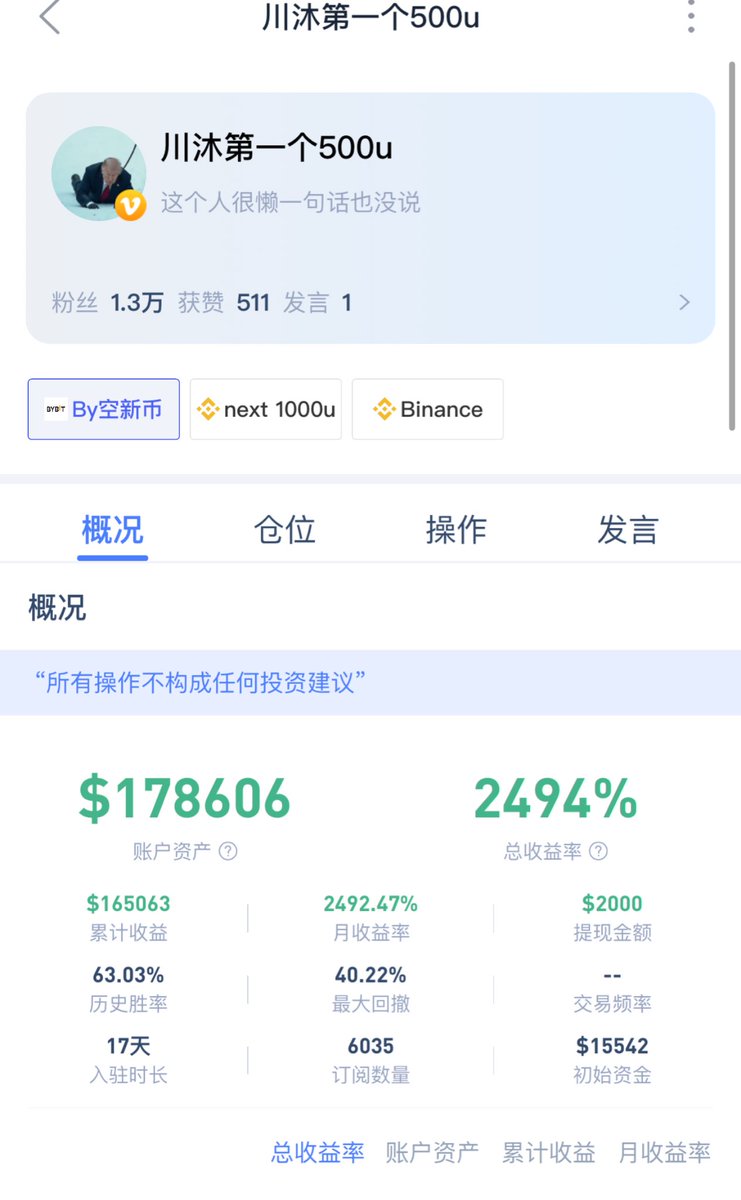Click the disclaimer banner 所有操作不构成任何投资建议
The width and height of the screenshot is (741, 1200).
pos(370,683)
